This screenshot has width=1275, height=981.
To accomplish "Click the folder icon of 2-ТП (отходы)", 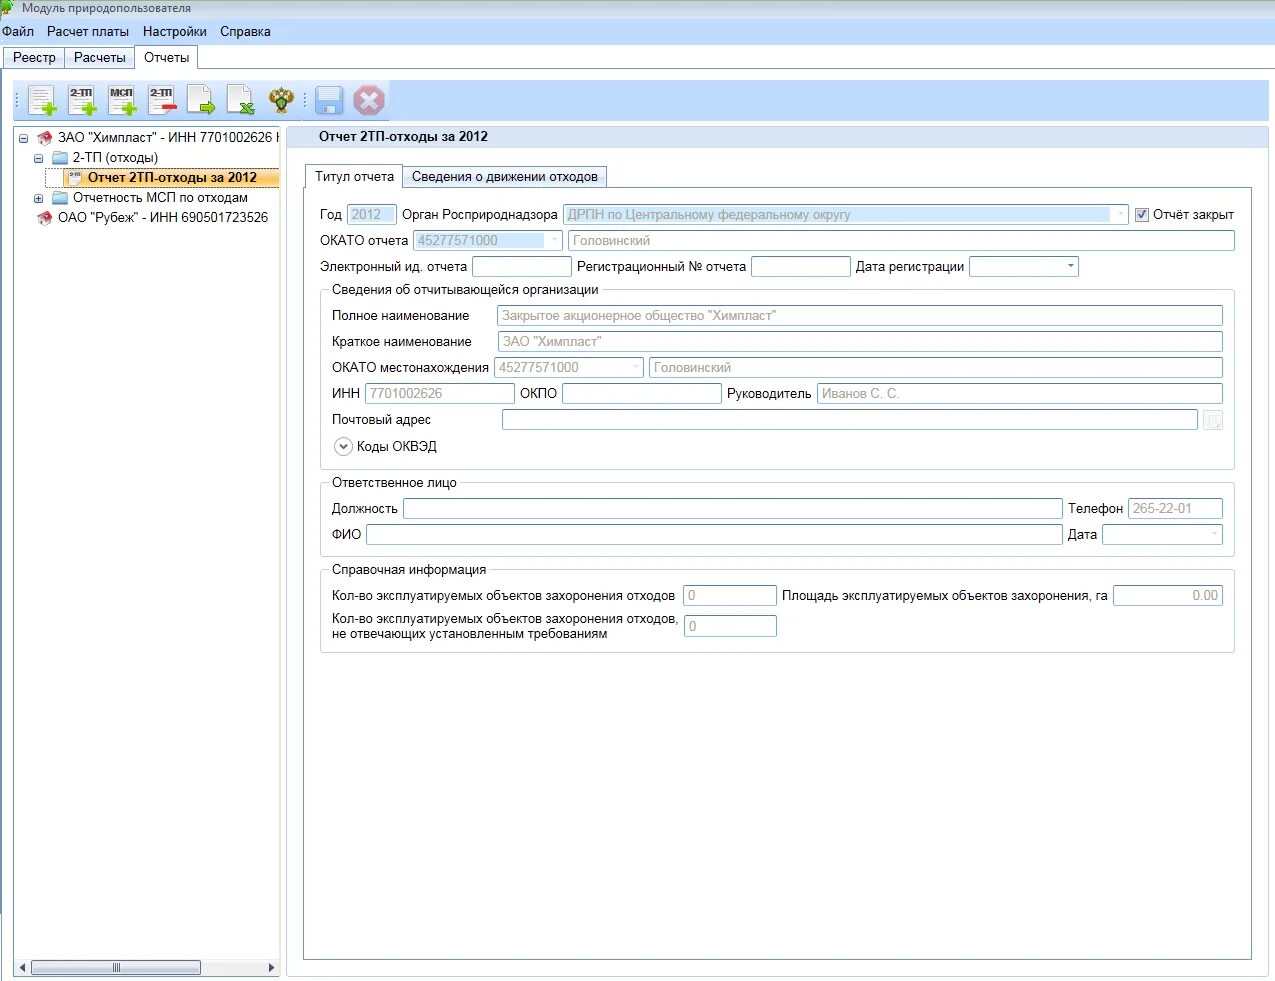I will point(60,158).
